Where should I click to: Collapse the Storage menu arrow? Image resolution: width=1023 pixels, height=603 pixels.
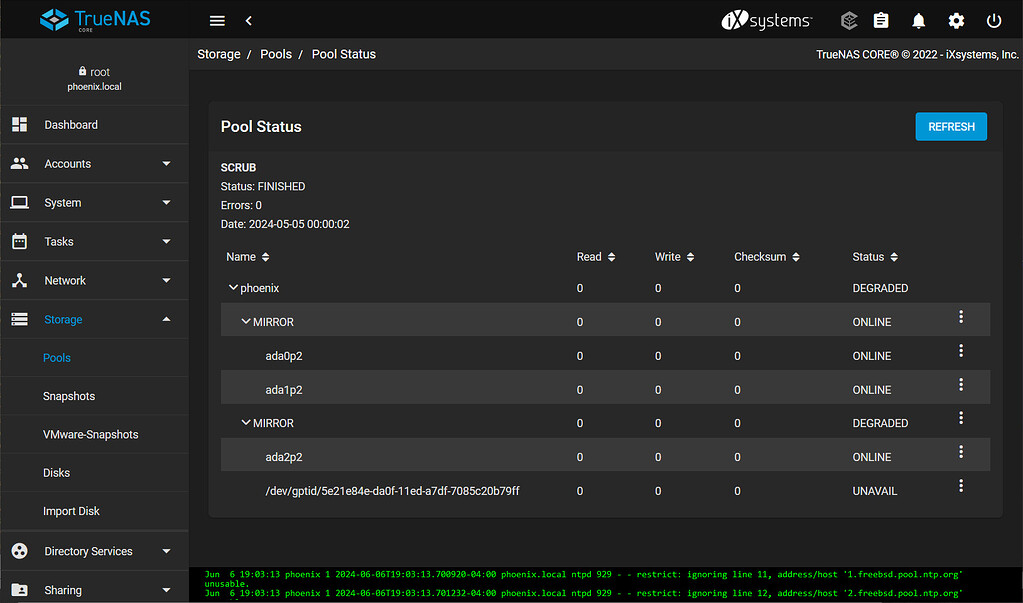coord(166,319)
